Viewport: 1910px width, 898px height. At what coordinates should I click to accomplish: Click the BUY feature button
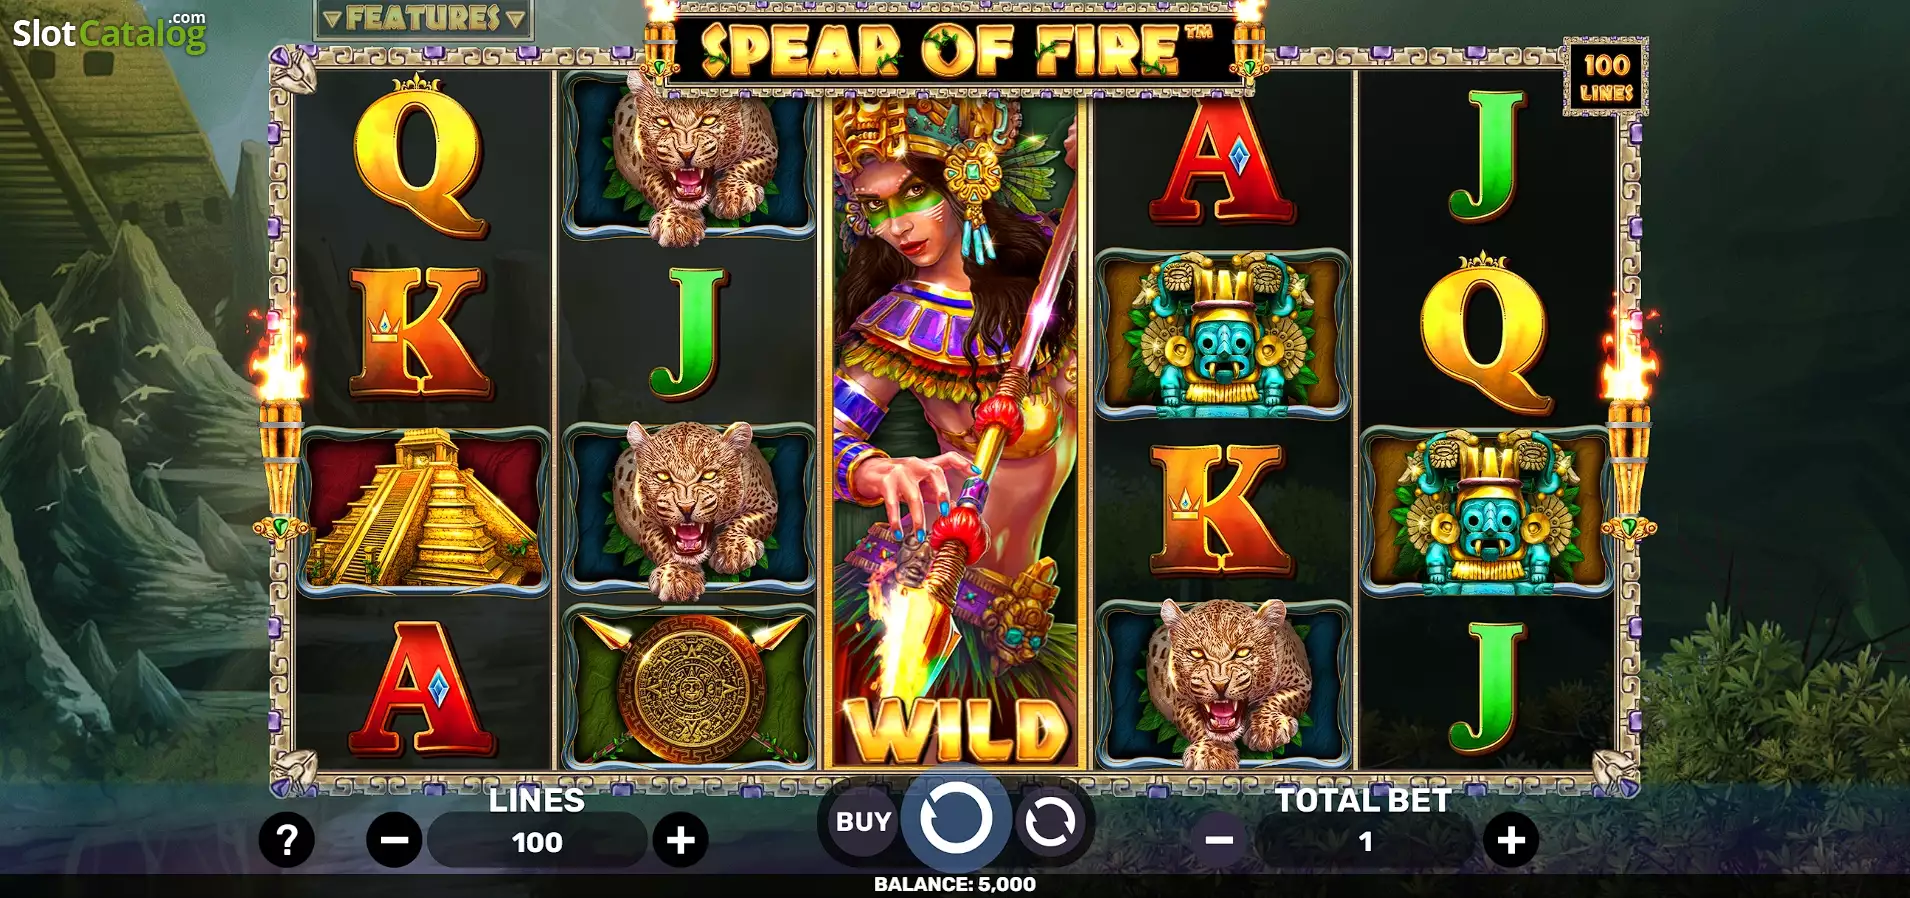[x=863, y=822]
